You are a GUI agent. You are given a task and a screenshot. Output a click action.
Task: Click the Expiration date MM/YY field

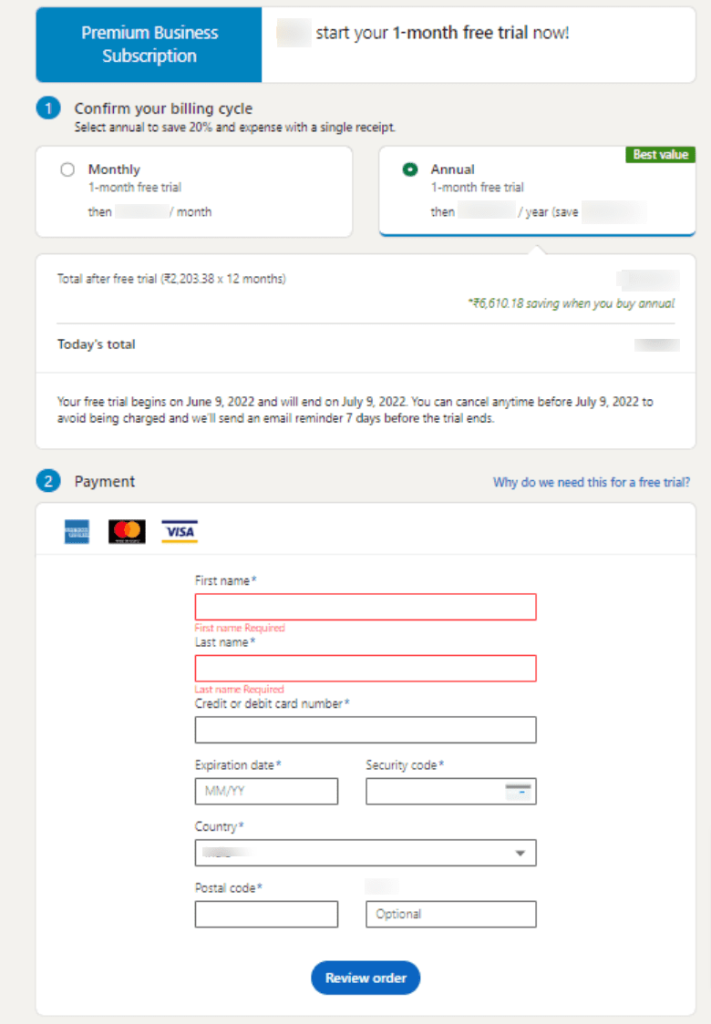point(266,791)
